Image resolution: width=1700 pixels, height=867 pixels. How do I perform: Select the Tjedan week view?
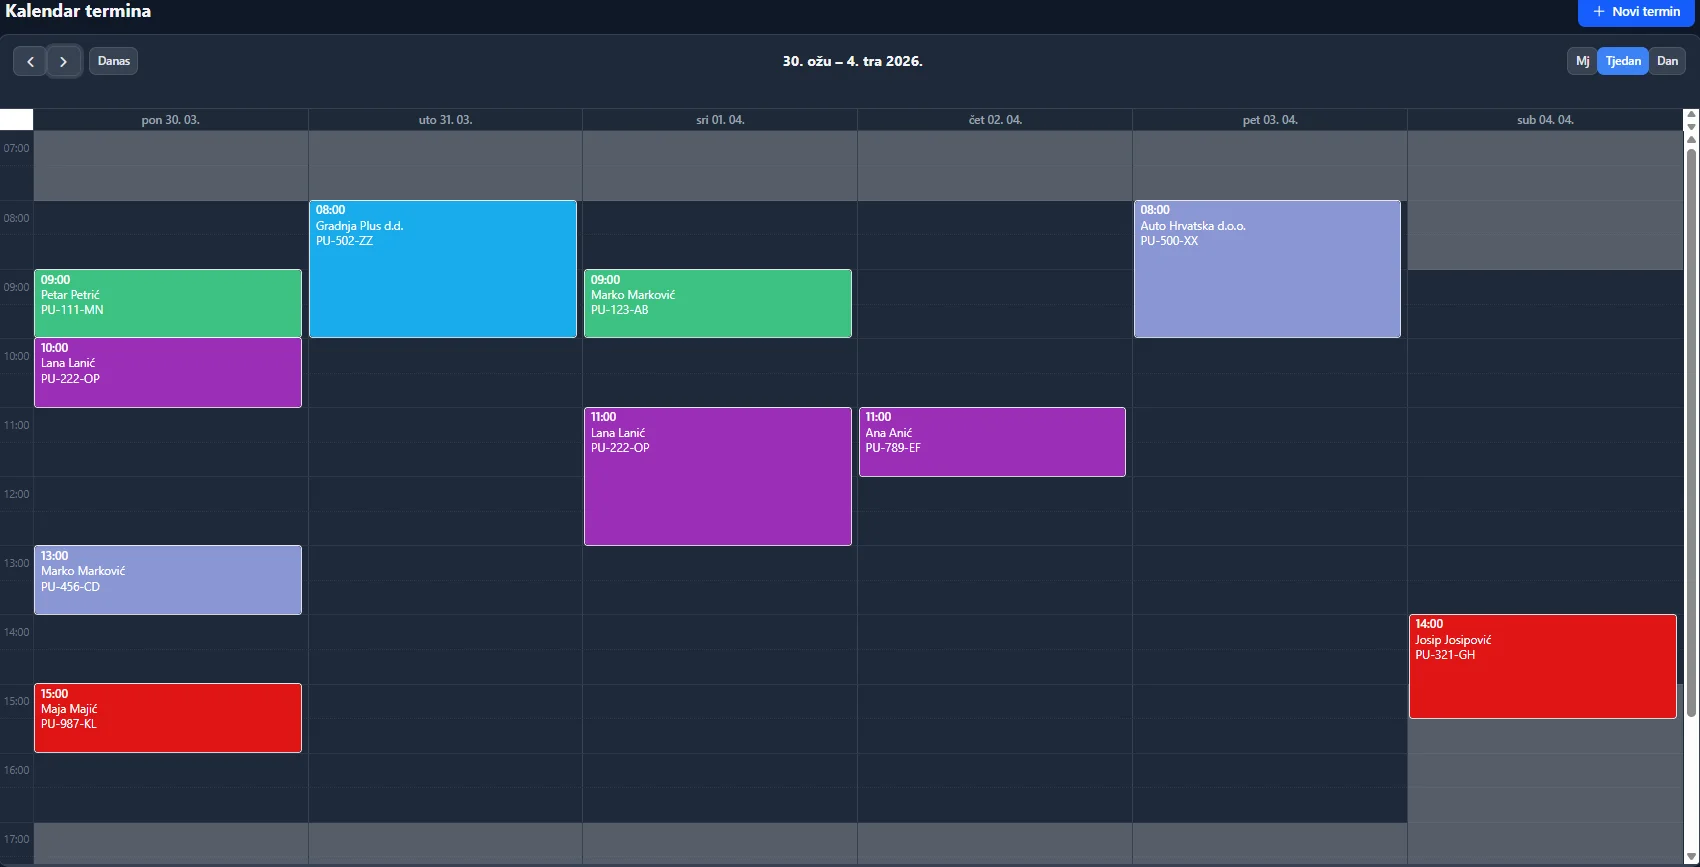coord(1623,61)
